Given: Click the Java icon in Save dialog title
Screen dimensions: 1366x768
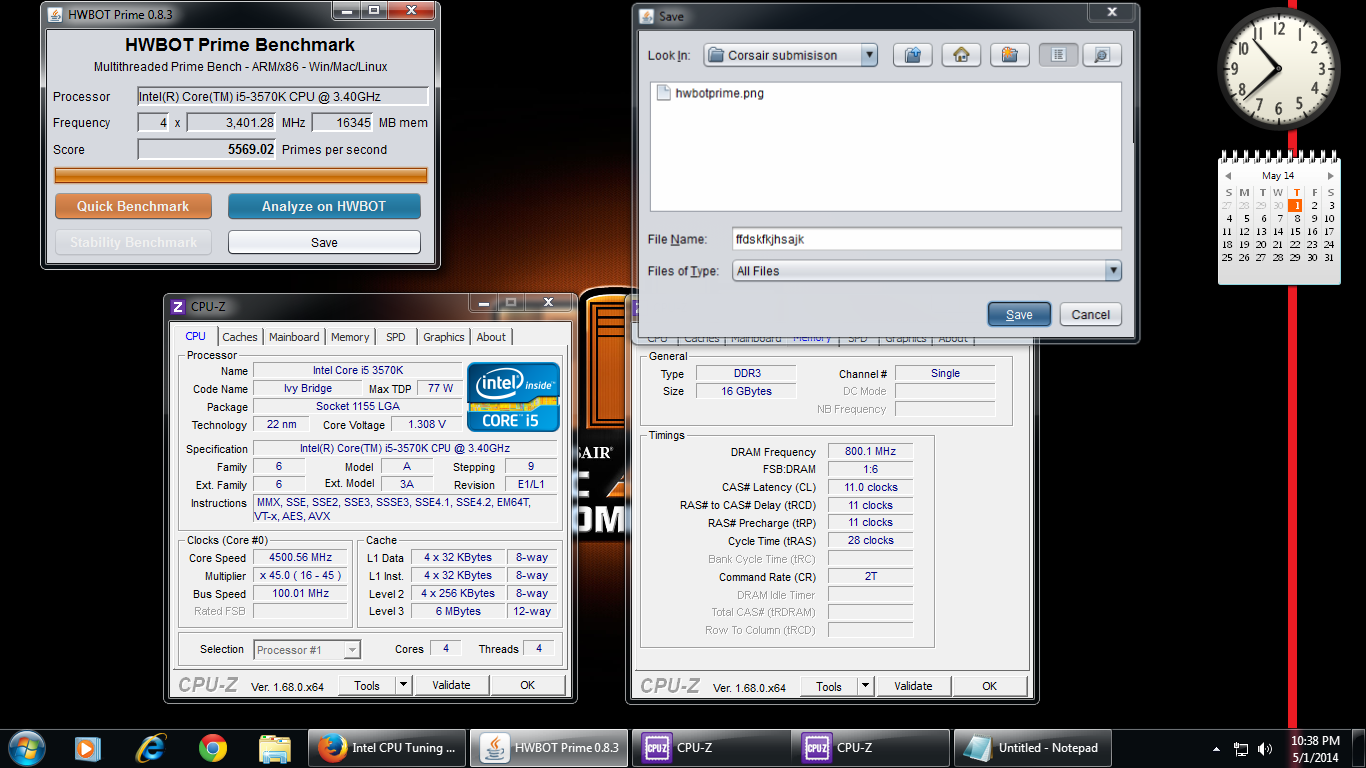Looking at the screenshot, I should pos(647,16).
